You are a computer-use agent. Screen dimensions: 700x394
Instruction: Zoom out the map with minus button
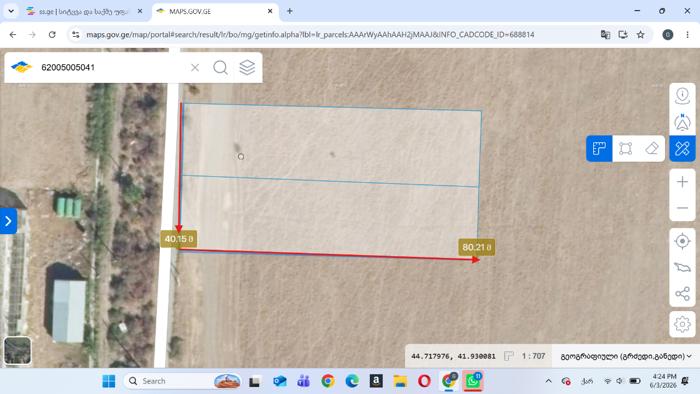[682, 208]
